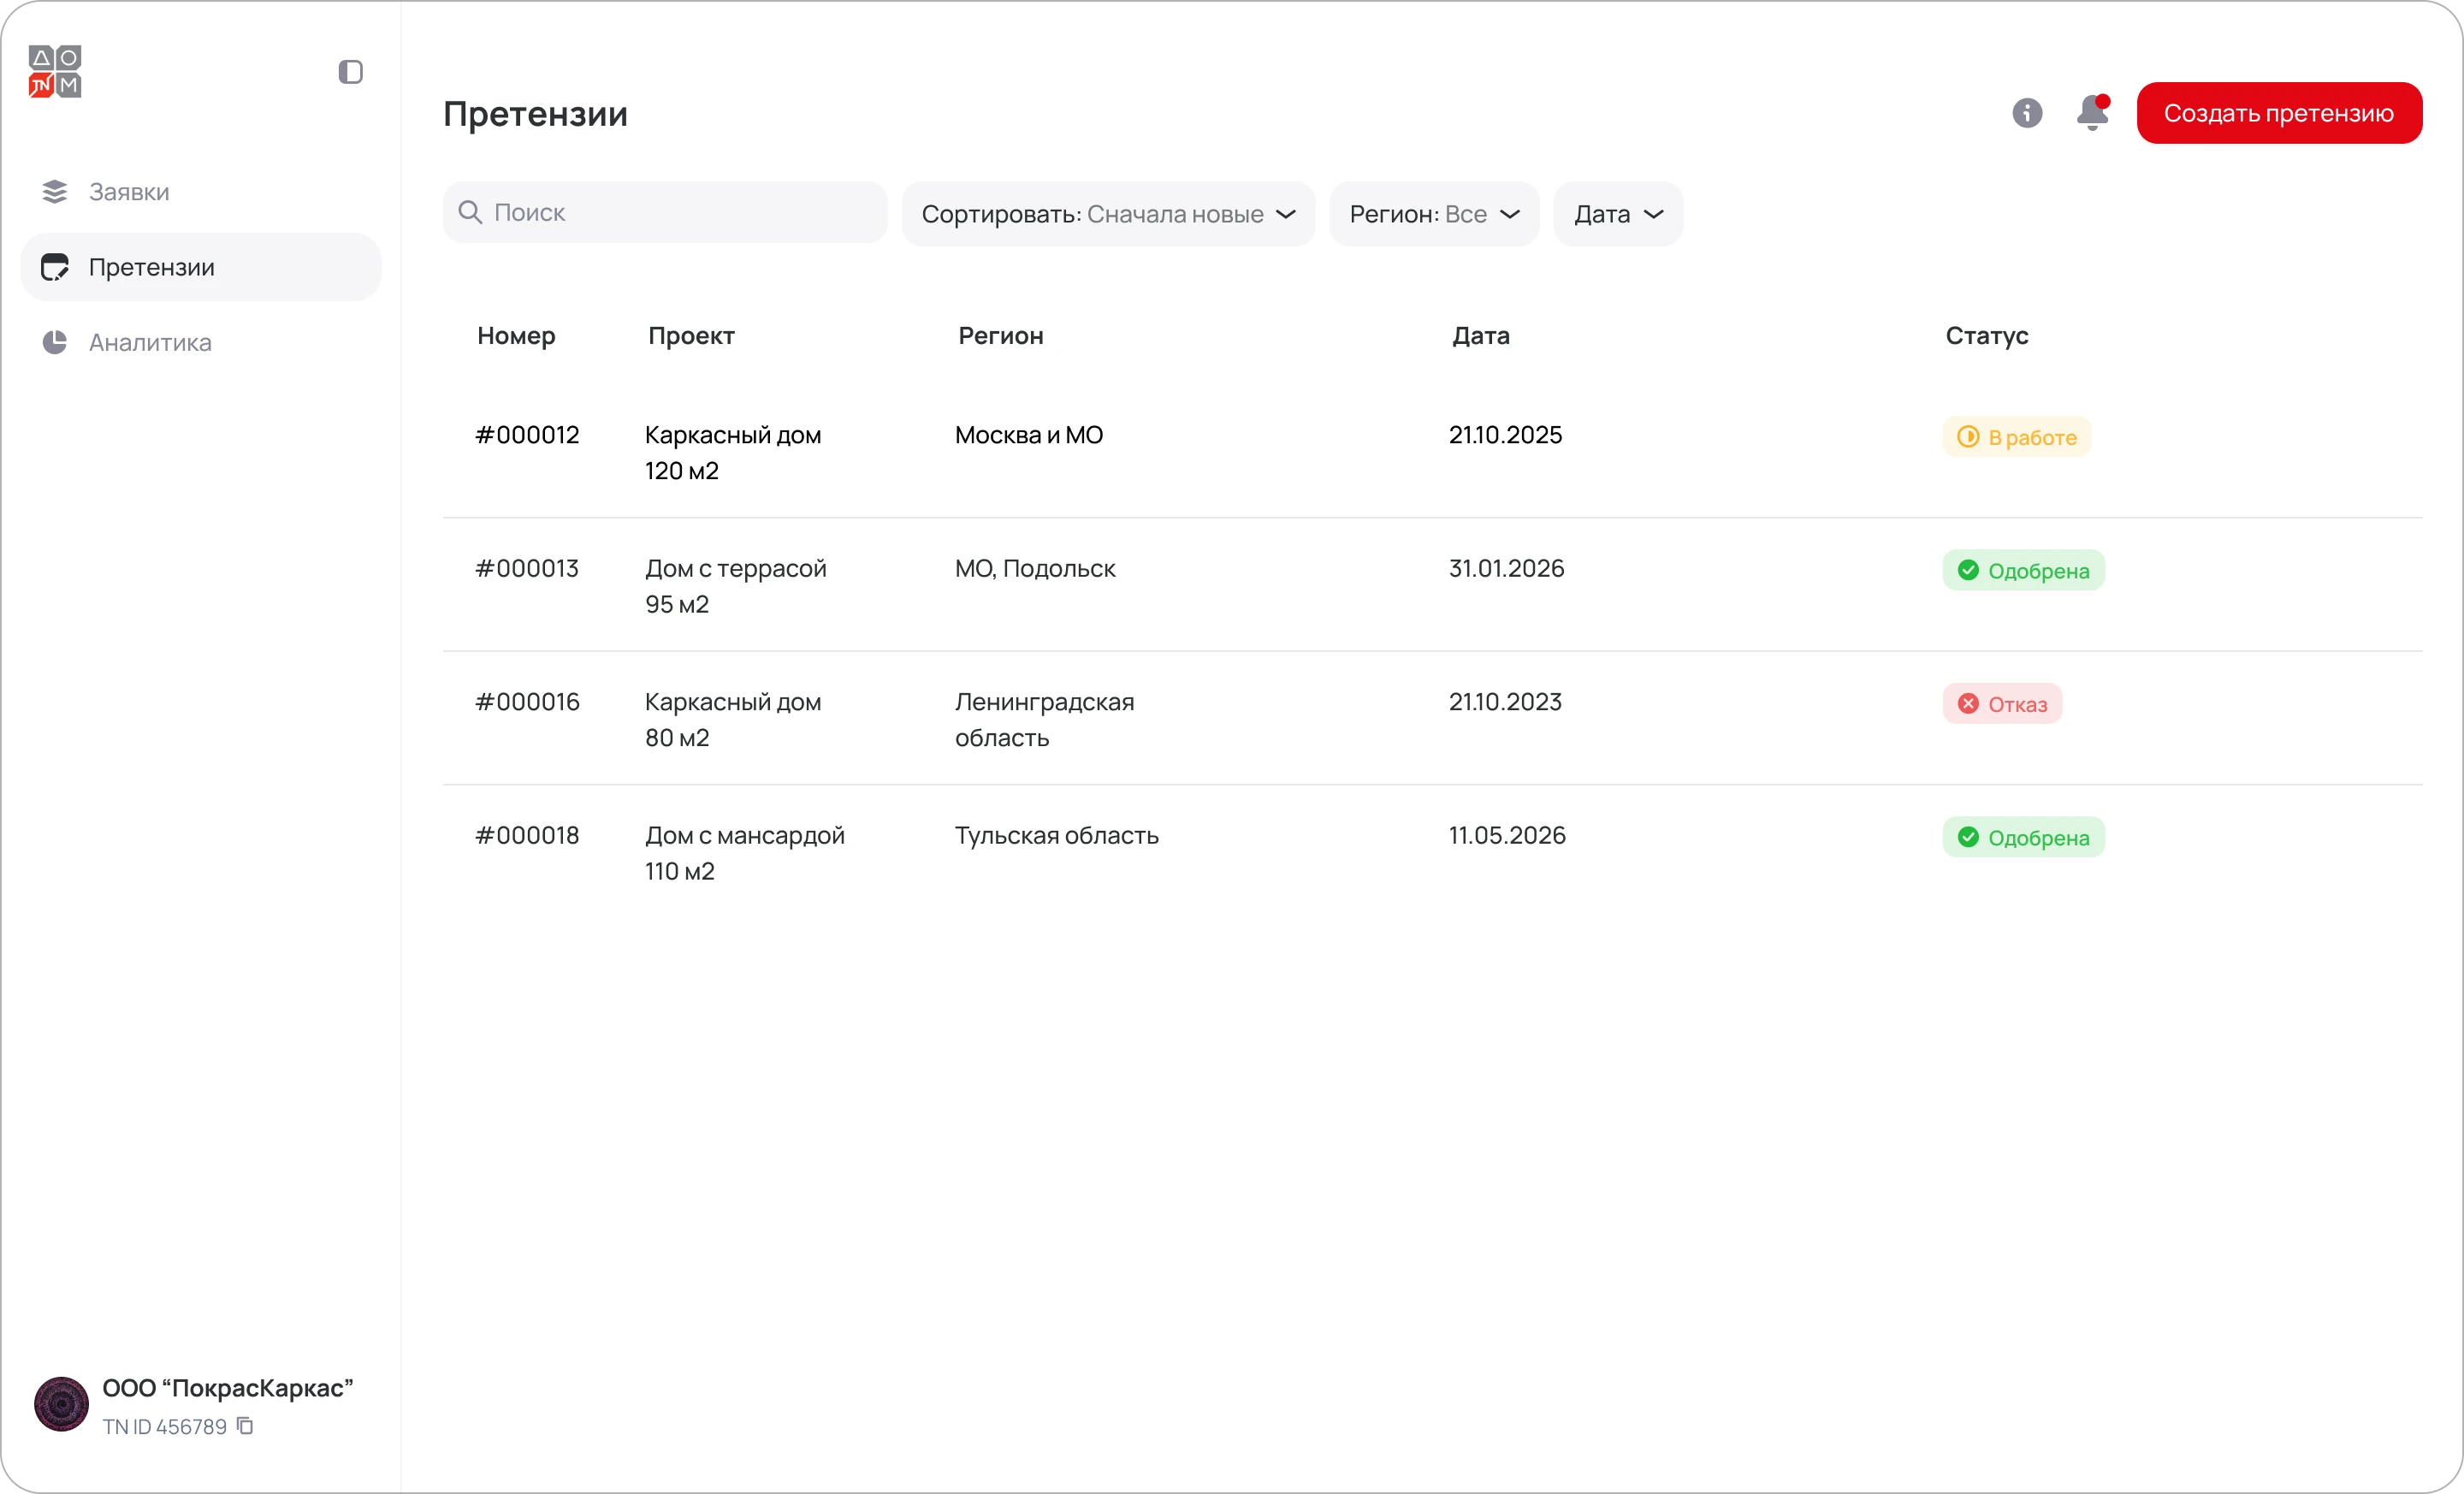The image size is (2464, 1494).
Task: Click the Отказ status badge
Action: pos(2002,704)
